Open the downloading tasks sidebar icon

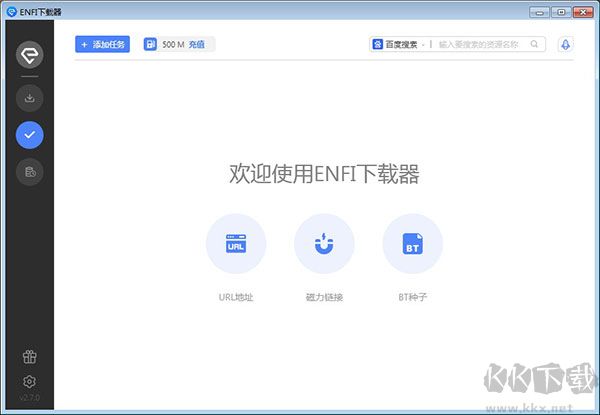tap(29, 98)
